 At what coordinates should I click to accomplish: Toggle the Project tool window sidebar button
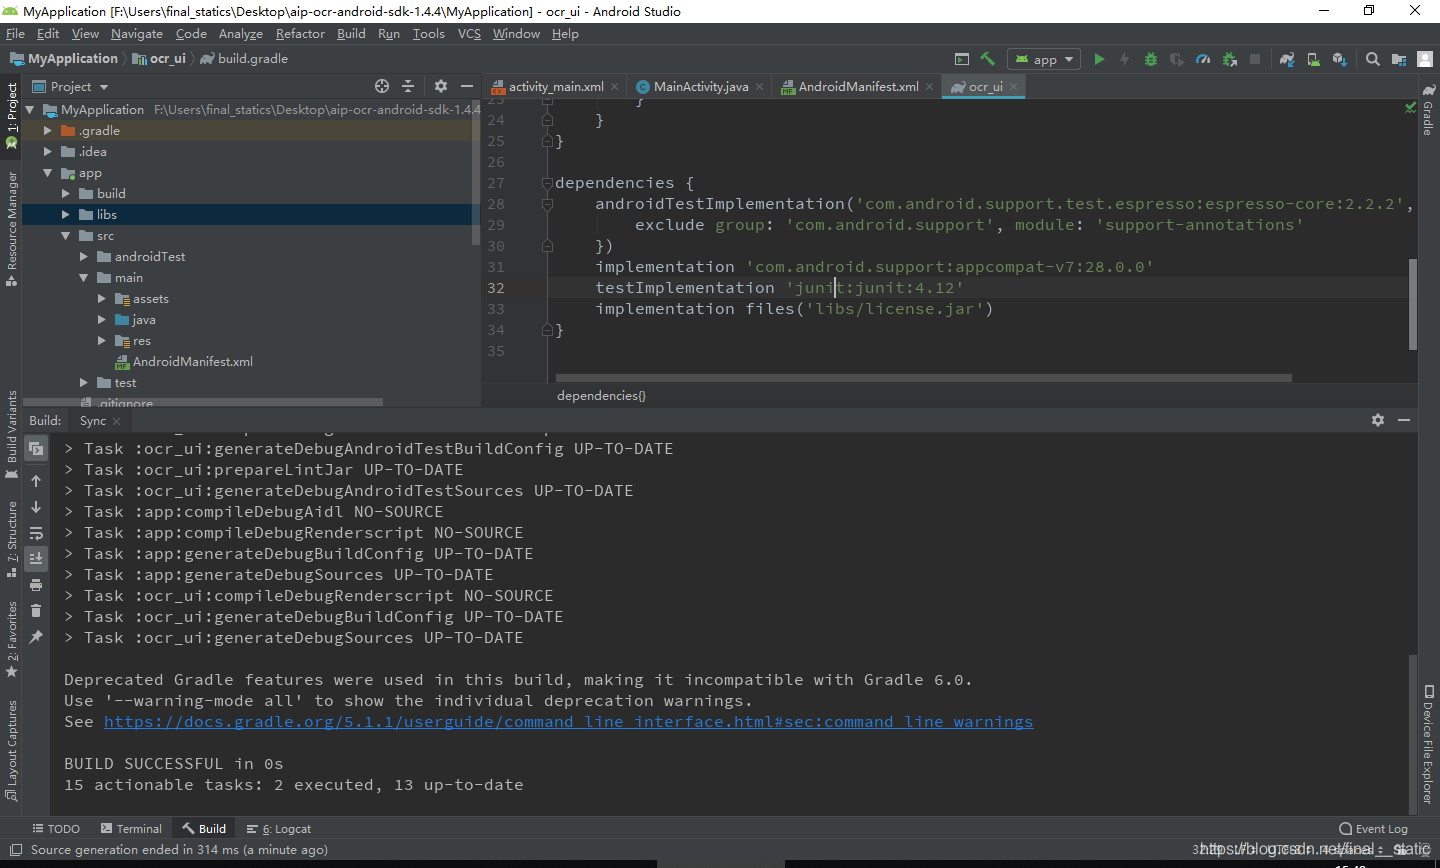[12, 115]
